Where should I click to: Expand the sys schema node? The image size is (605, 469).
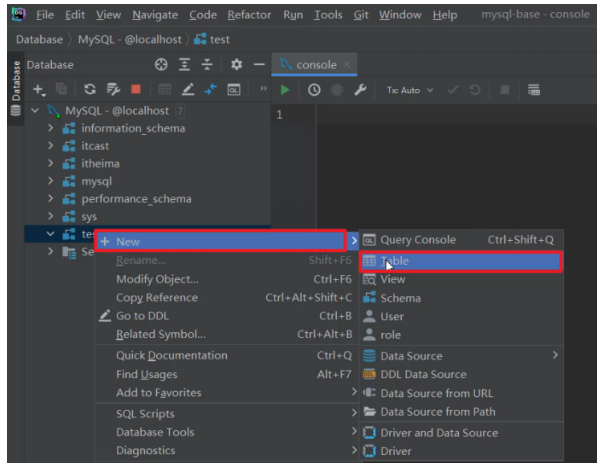[x=51, y=216]
